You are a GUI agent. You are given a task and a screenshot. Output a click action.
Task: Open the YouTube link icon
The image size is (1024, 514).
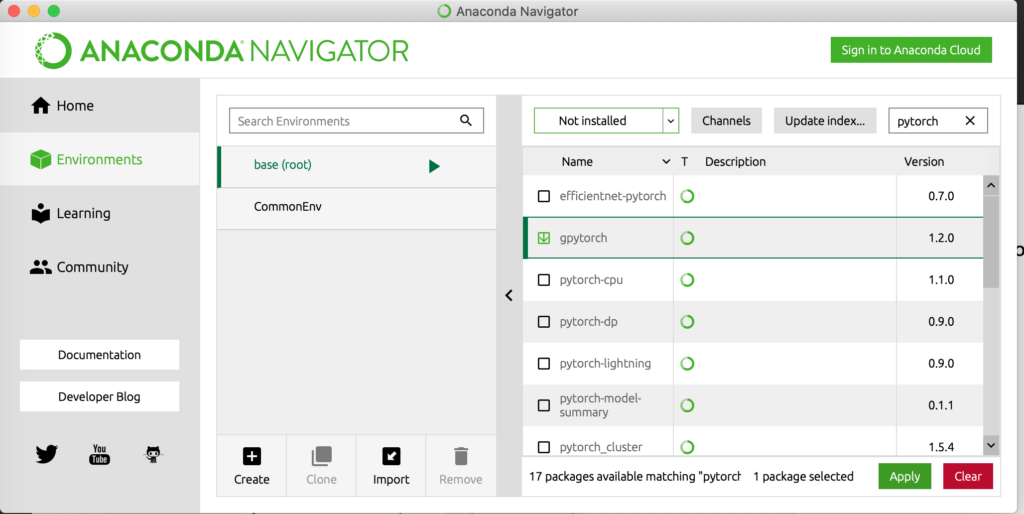pos(99,454)
